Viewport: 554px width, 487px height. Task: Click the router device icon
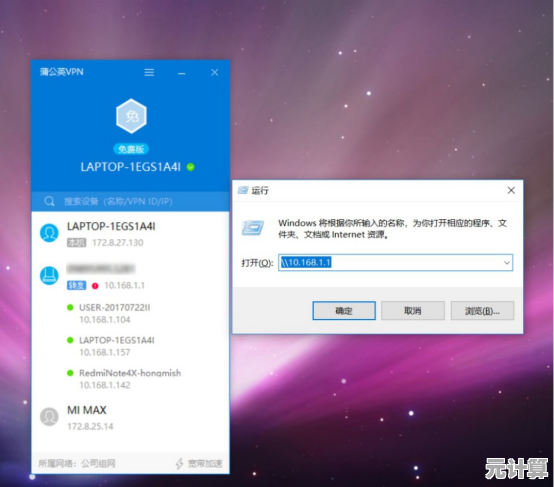tap(49, 276)
